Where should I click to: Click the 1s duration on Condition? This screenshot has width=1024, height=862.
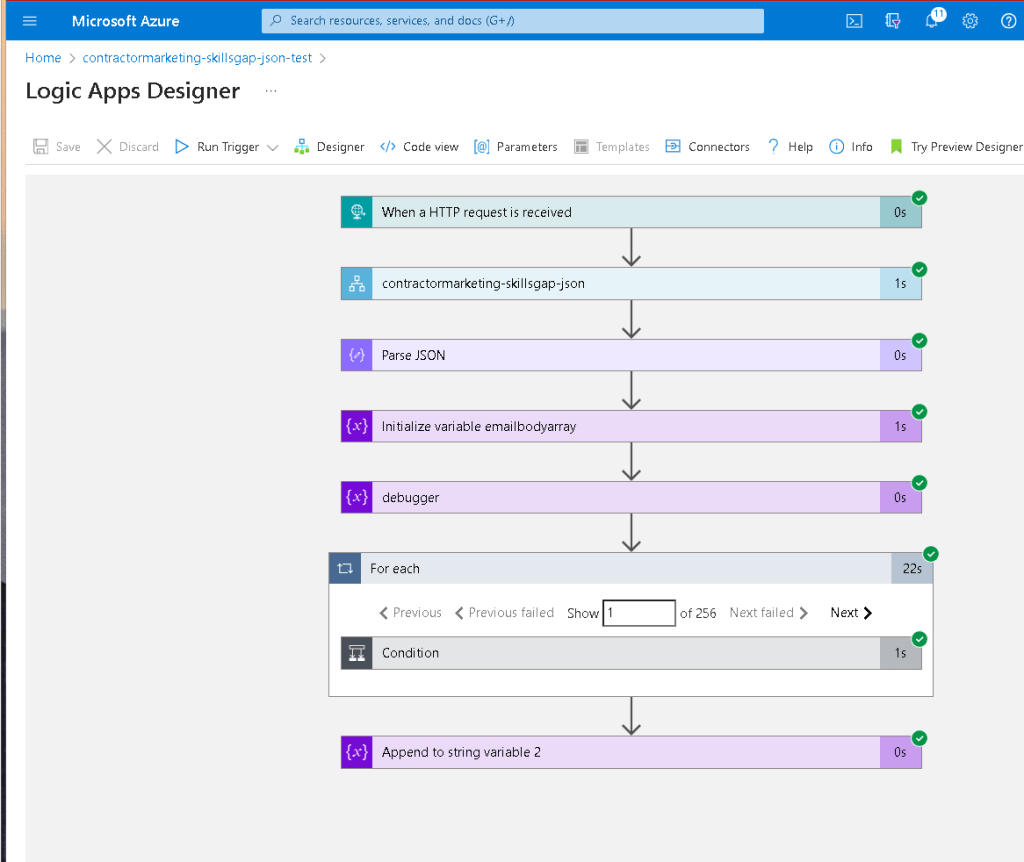(x=901, y=653)
